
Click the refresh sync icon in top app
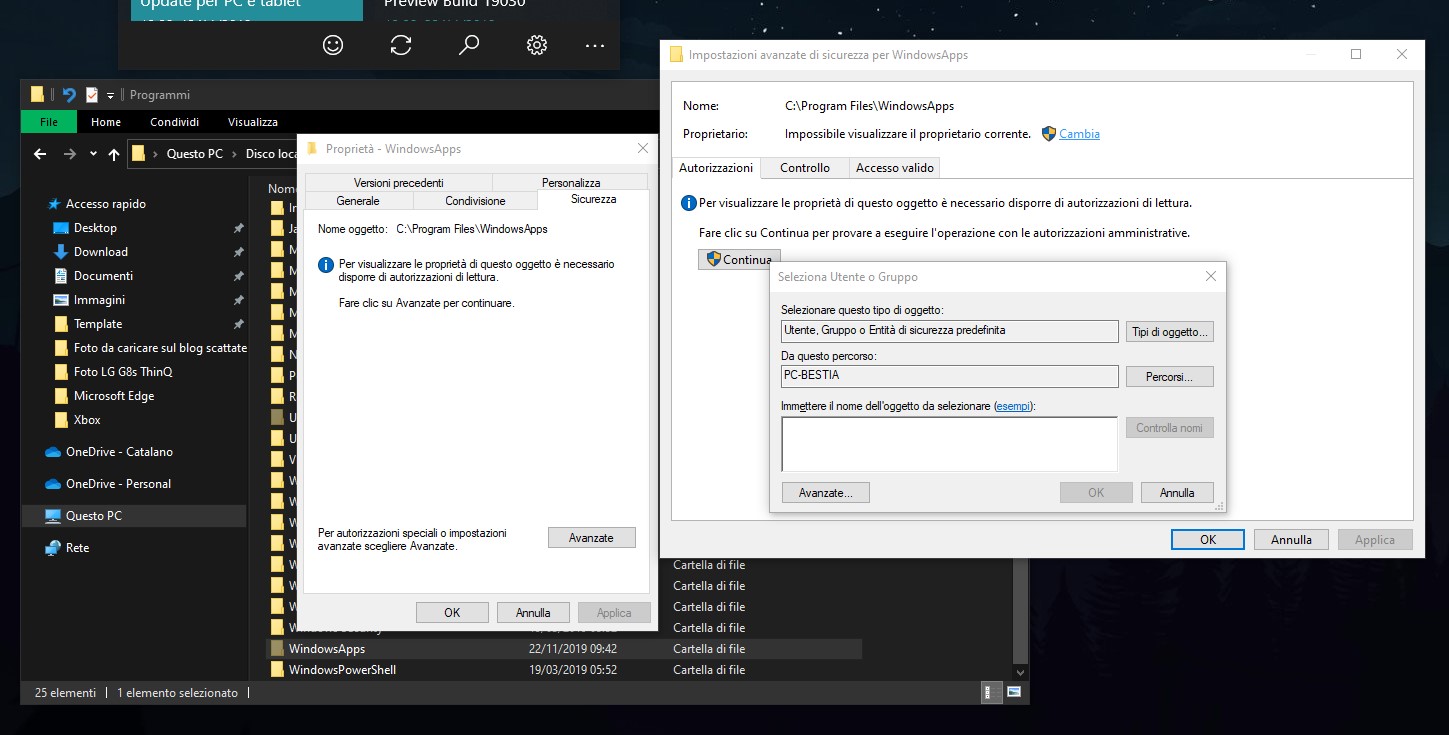point(401,45)
